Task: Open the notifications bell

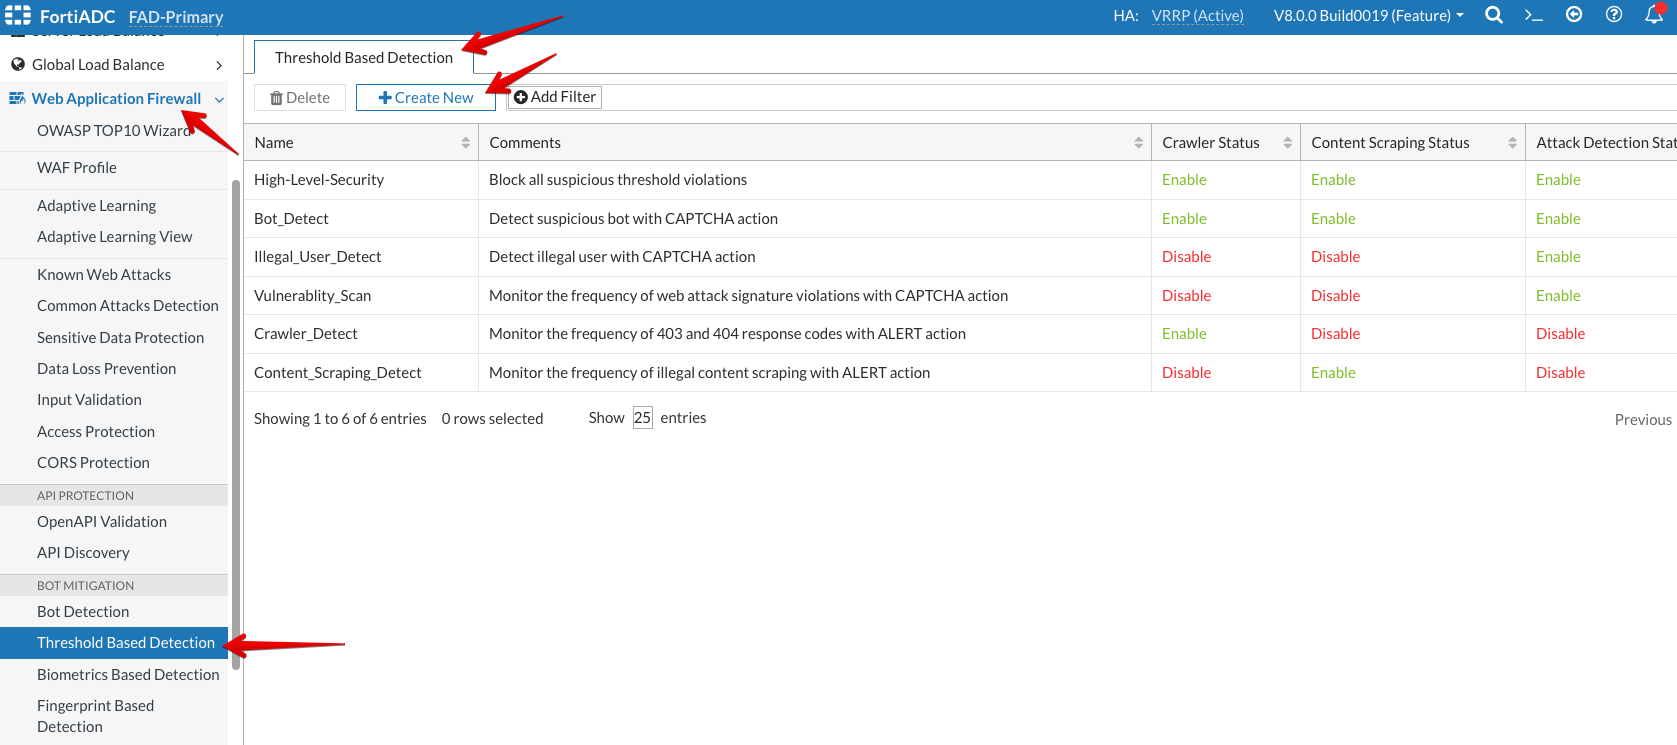Action: point(1654,15)
